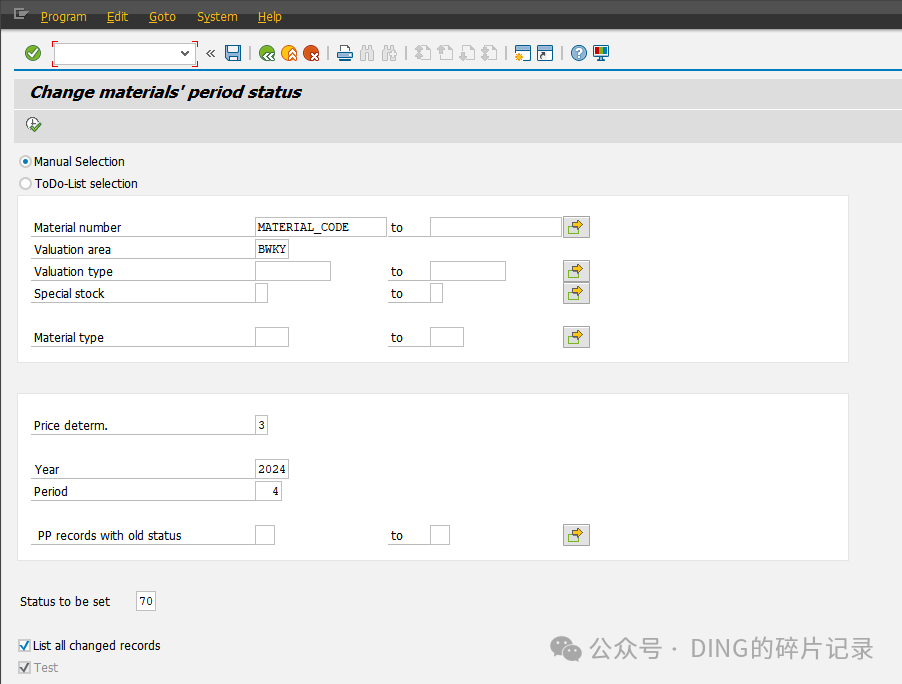Toggle the List all changed records checkbox

click(x=24, y=645)
